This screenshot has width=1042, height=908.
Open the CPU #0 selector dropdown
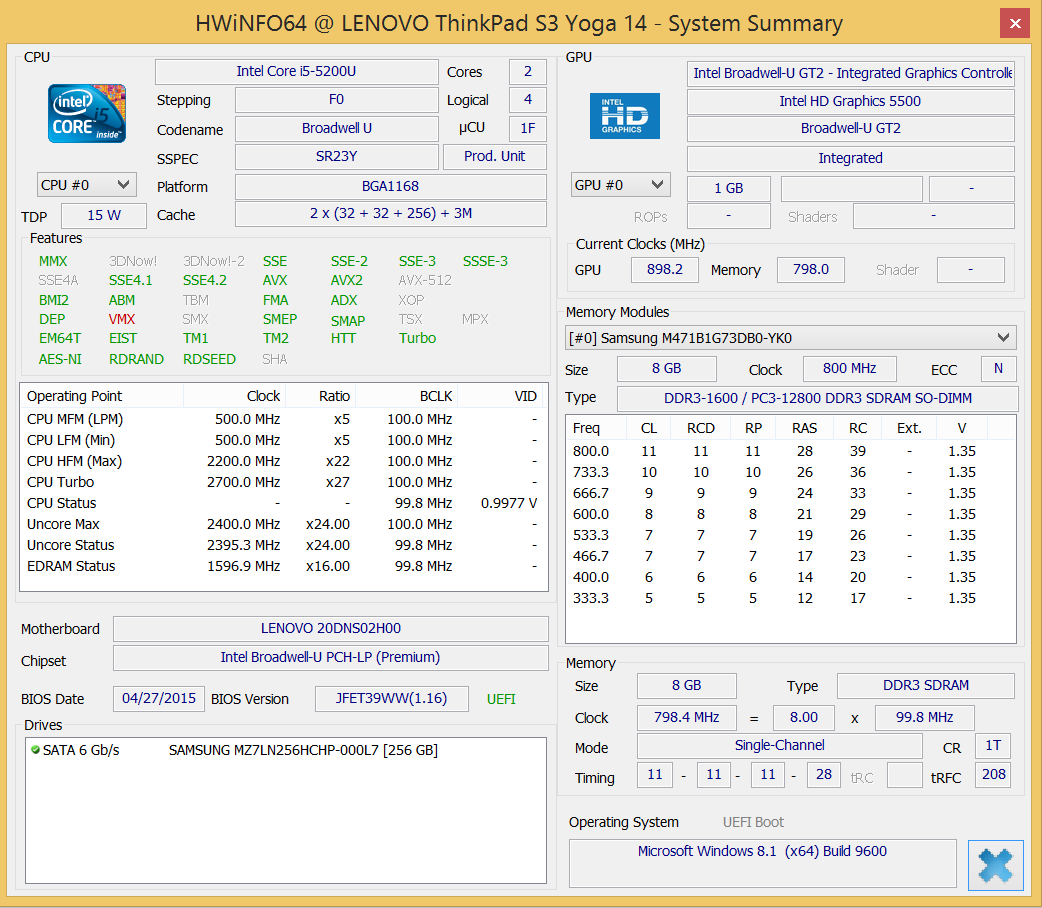(x=86, y=185)
